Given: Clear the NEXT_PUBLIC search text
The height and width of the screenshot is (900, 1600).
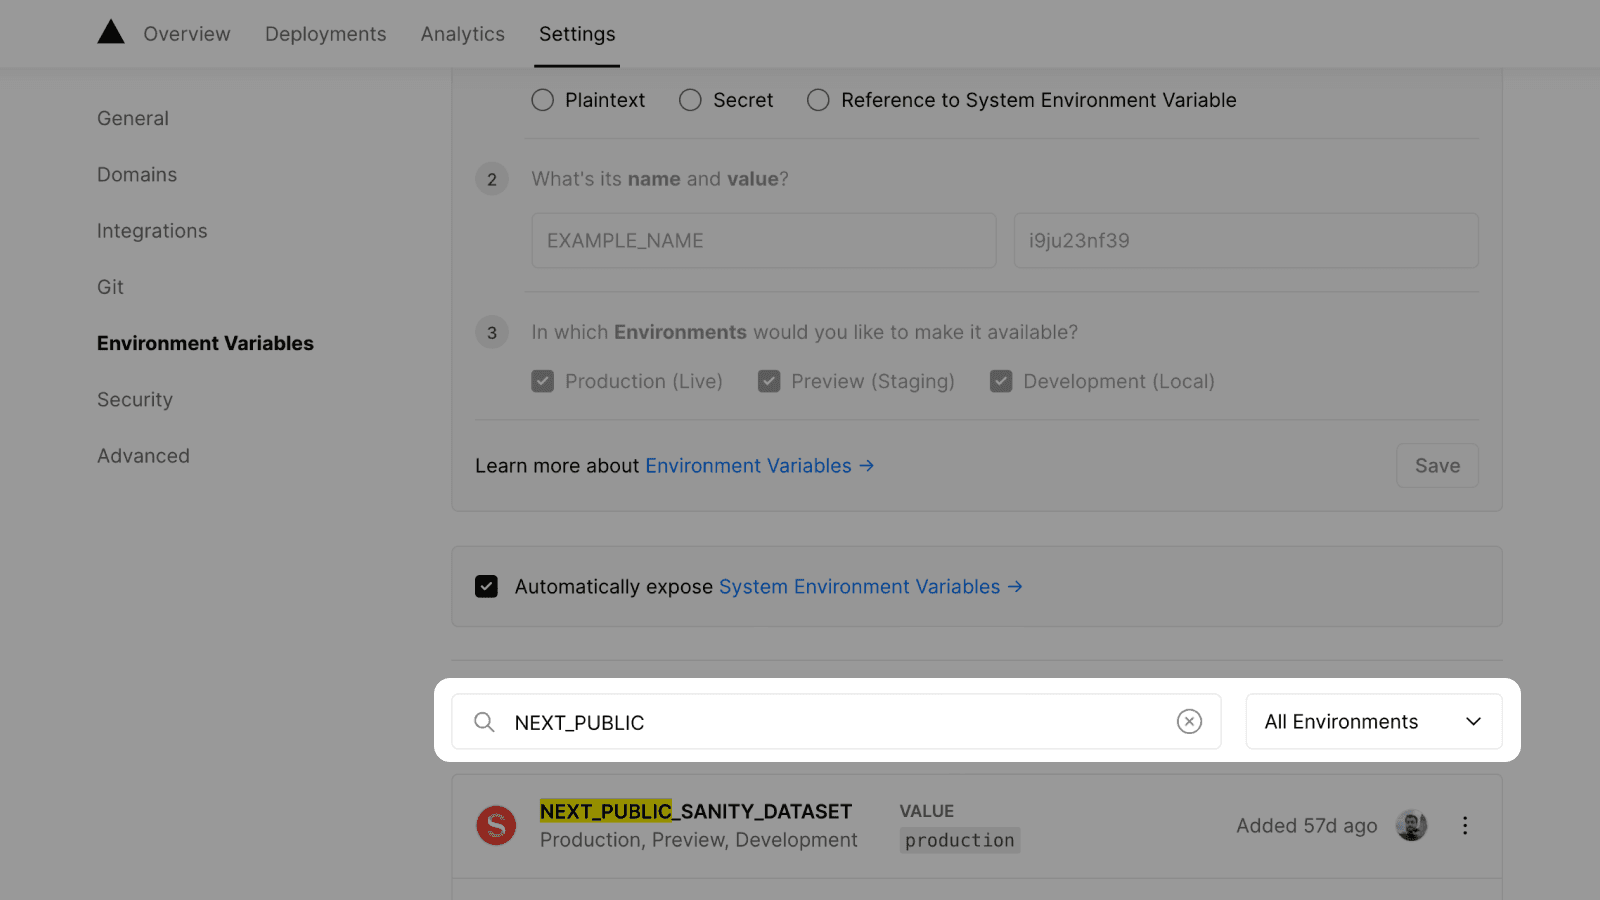Looking at the screenshot, I should [x=1189, y=722].
